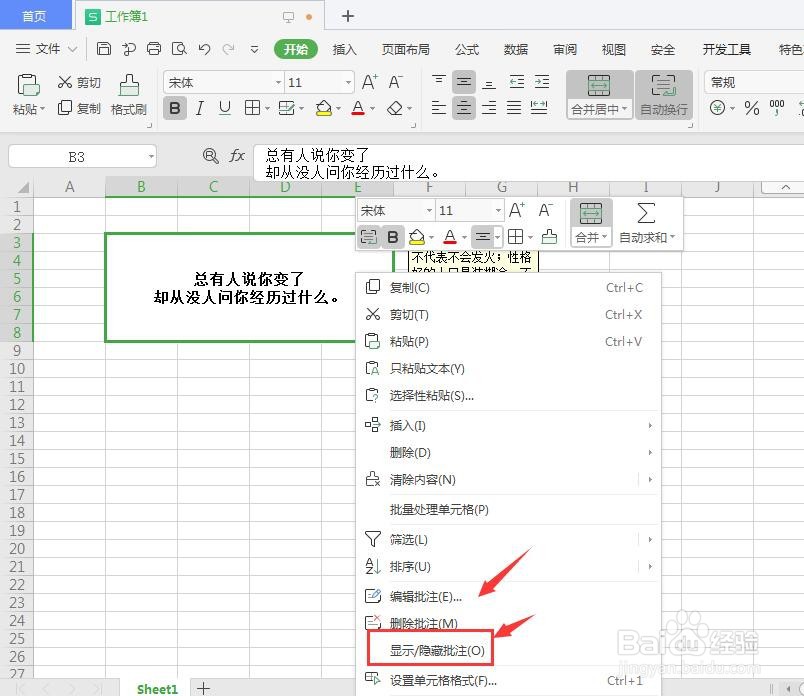Cut selection with 剪切 button
Viewport: 804px width, 696px height.
[x=79, y=82]
